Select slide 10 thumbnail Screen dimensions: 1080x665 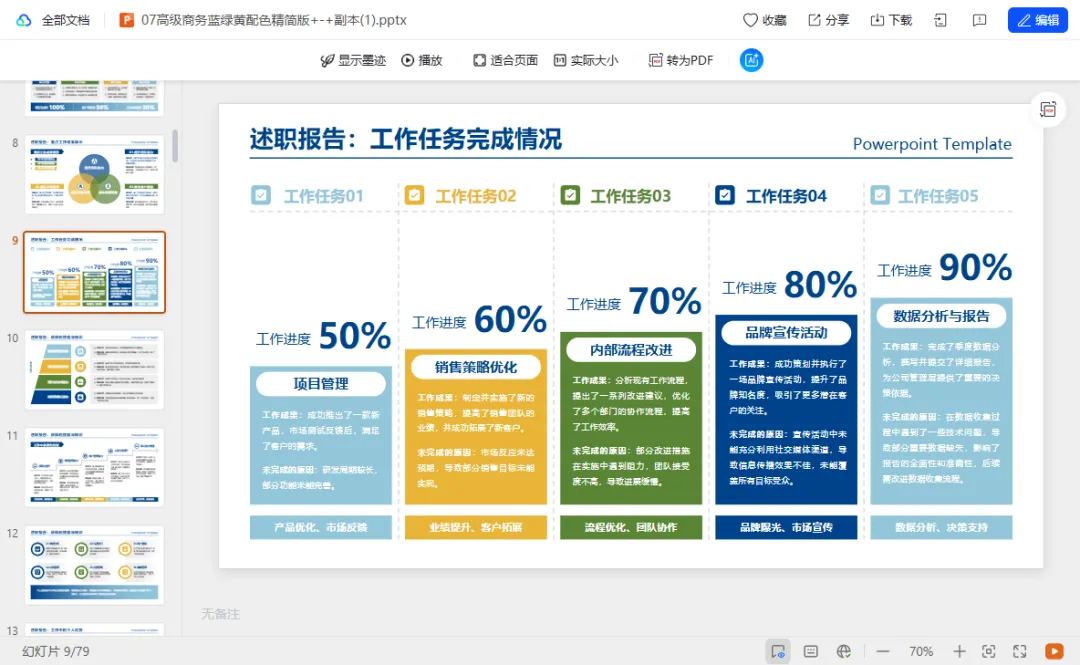tap(95, 370)
